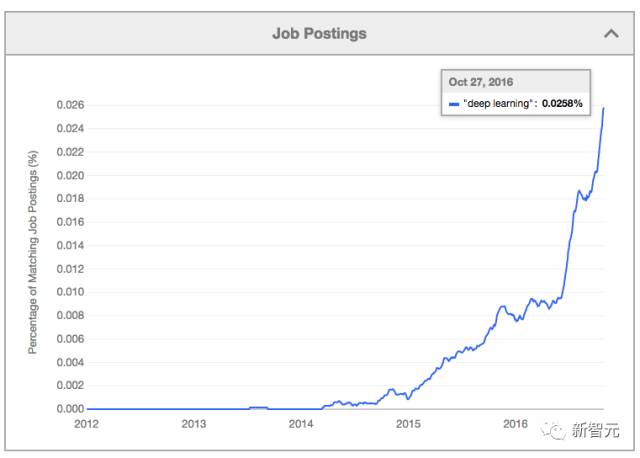The width and height of the screenshot is (640, 458).
Task: Collapse the Job Postings panel chevron
Action: pyautogui.click(x=611, y=33)
